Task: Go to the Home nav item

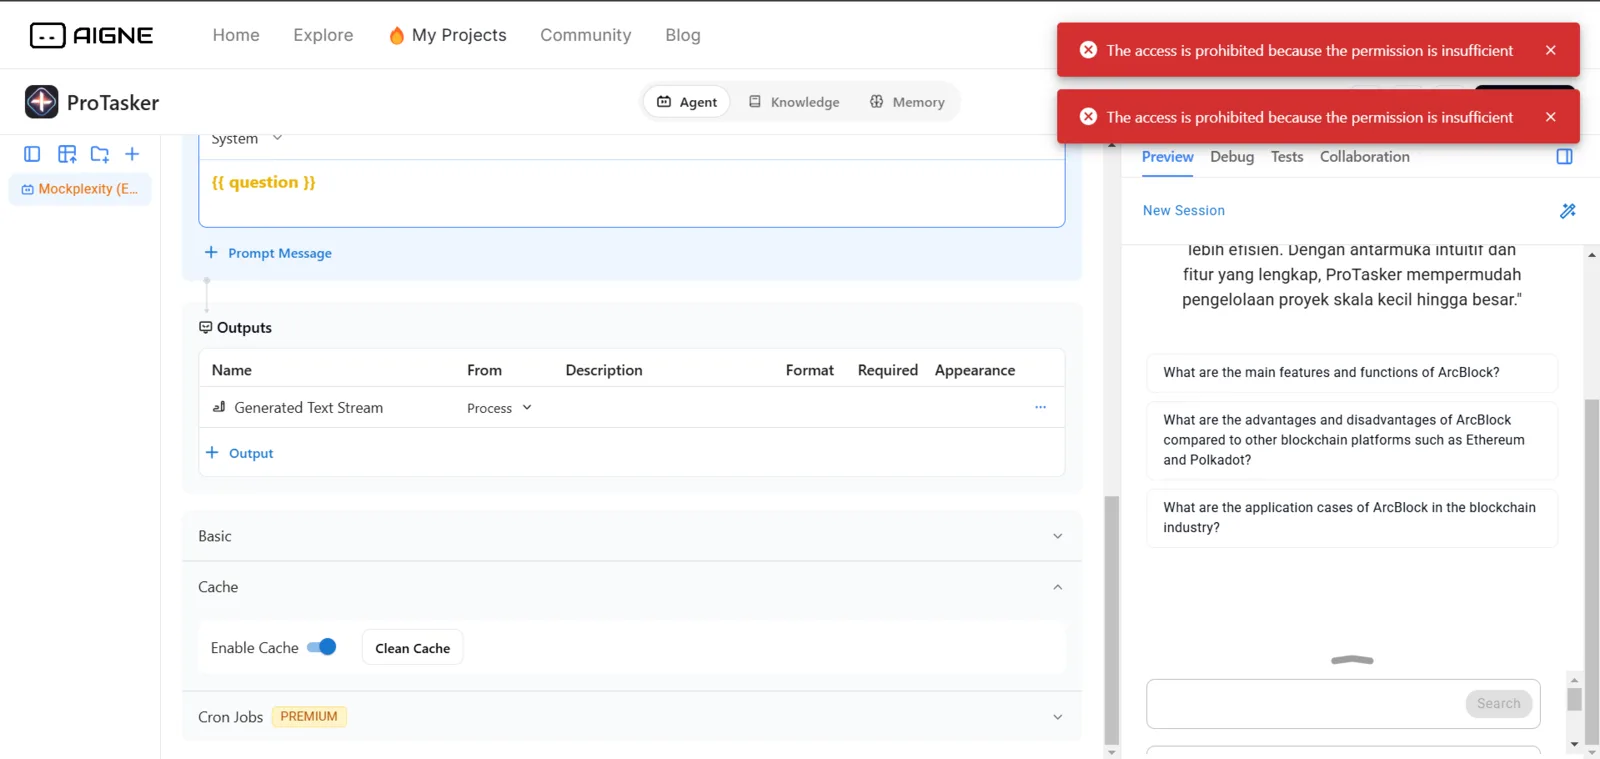Action: 236,35
